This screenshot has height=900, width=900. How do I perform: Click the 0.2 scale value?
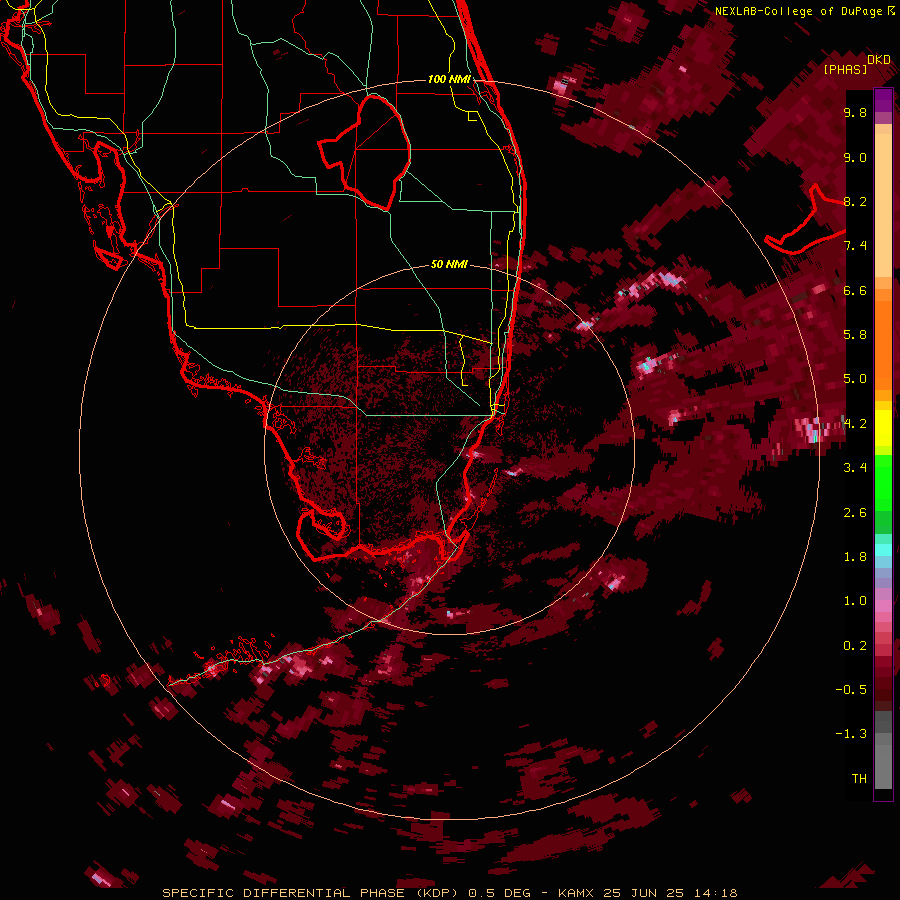coord(855,646)
